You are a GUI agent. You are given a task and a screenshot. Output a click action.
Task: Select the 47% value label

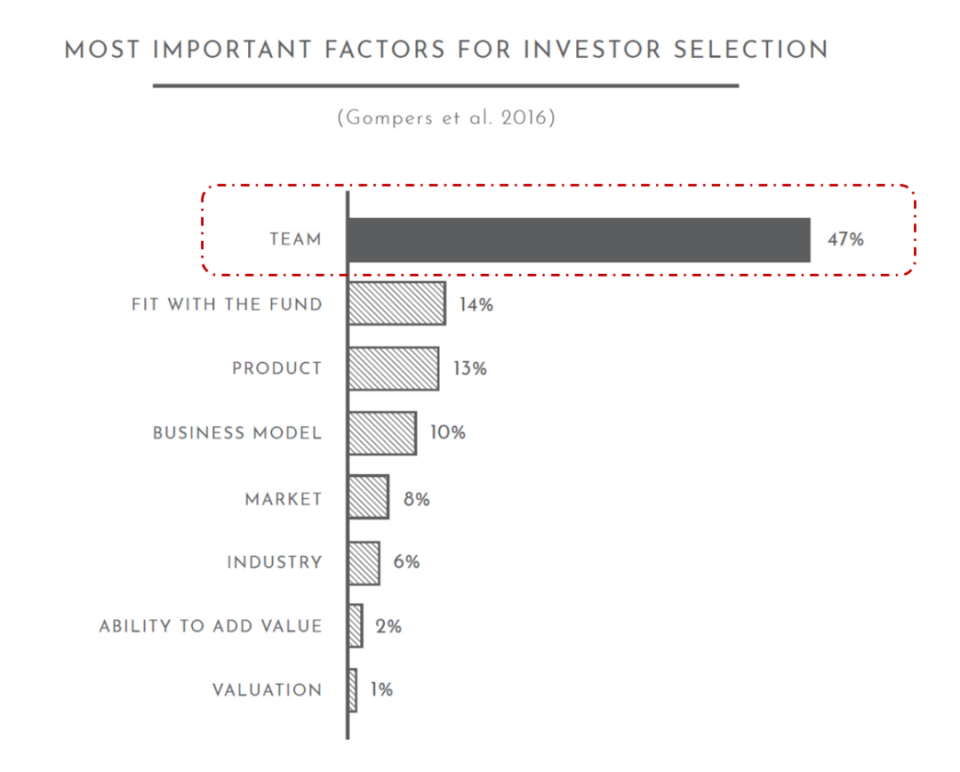846,239
